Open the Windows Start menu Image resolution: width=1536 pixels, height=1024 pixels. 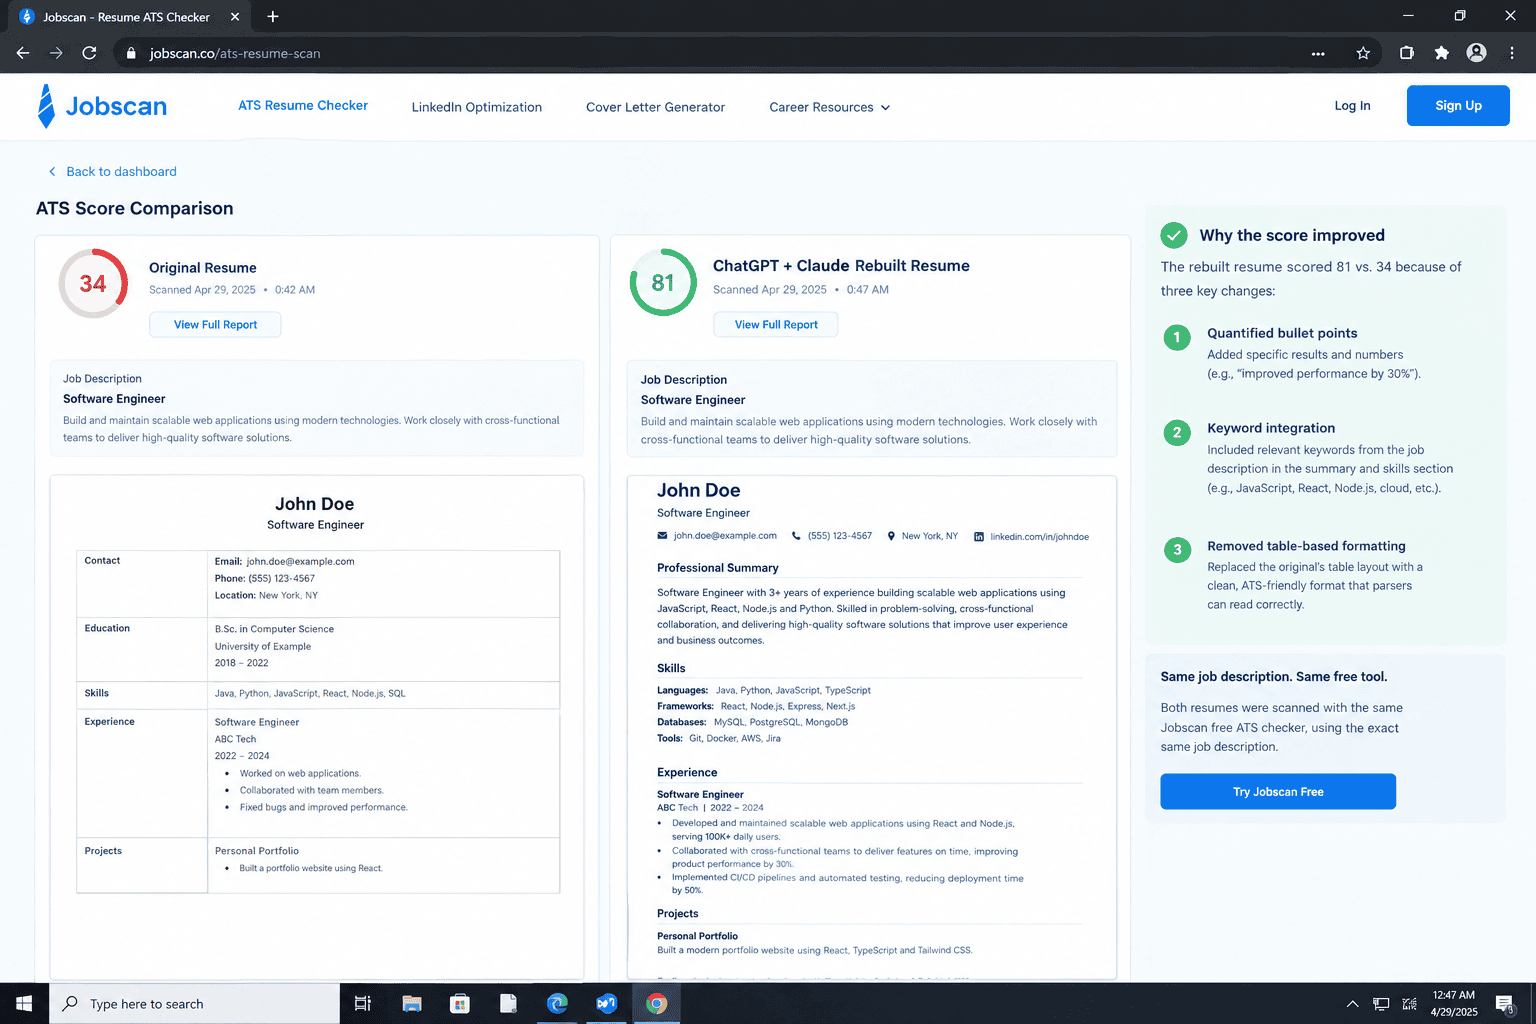[x=24, y=1003]
